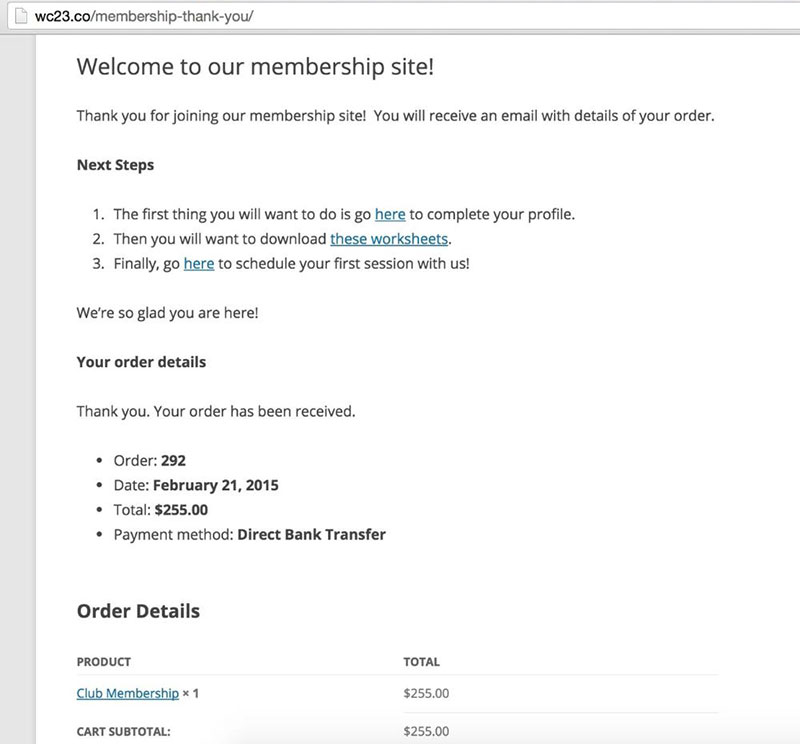The height and width of the screenshot is (744, 800).
Task: Open the 'here' link to complete your profile
Action: point(391,213)
